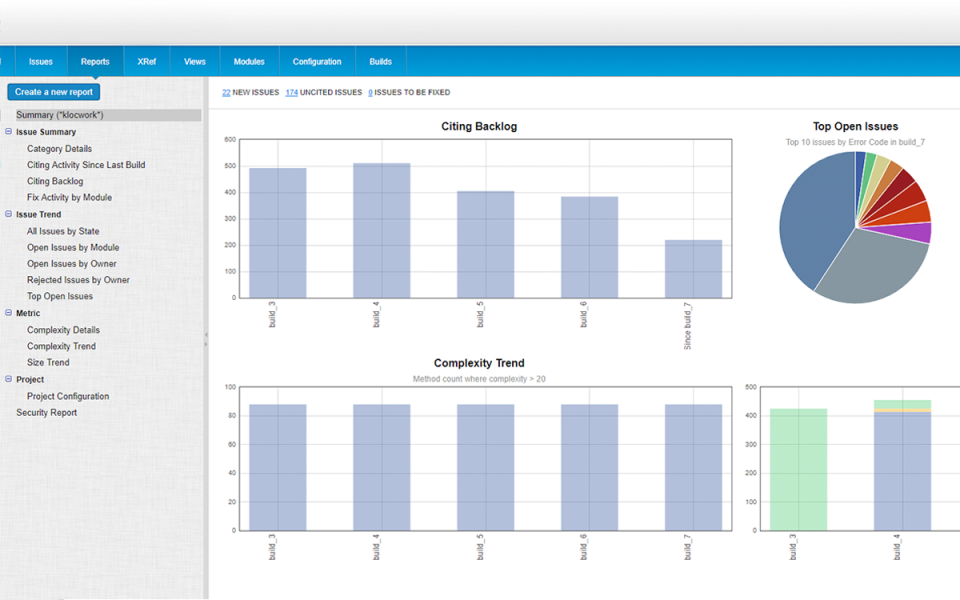The image size is (960, 600).
Task: Collapse the Metric section
Action: tap(9, 313)
